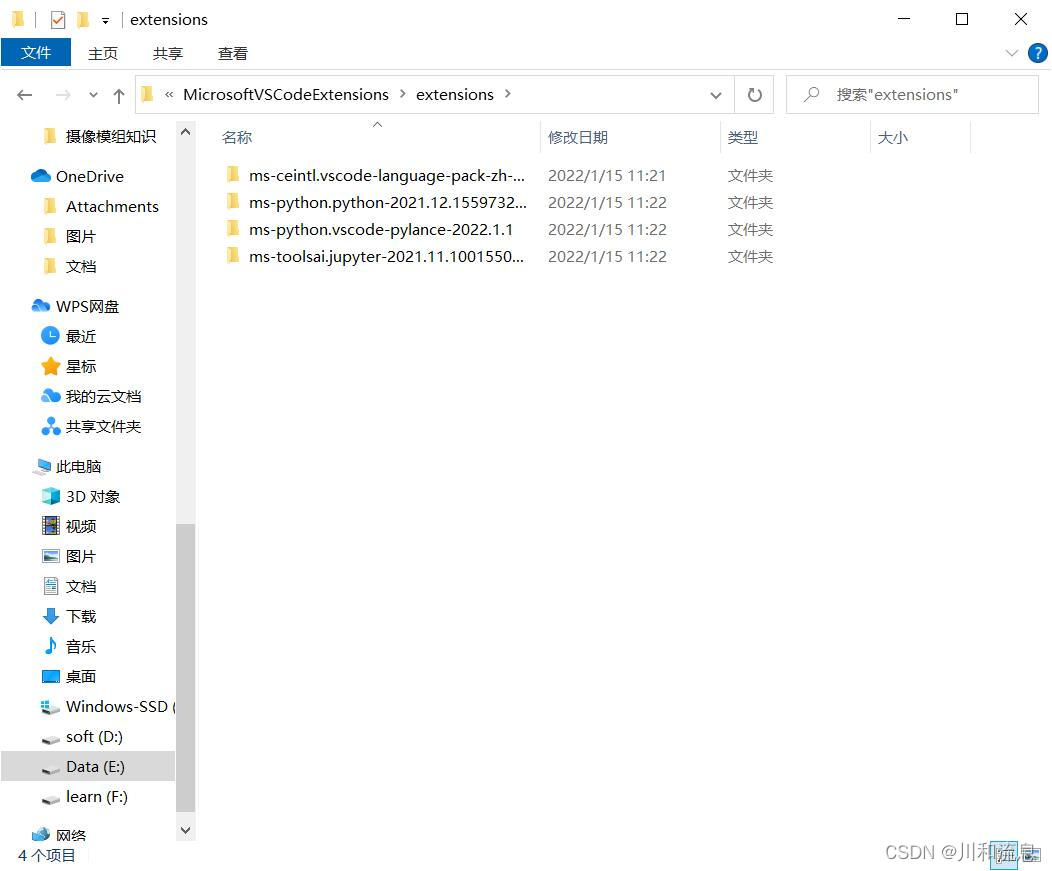
Task: Open 文档 folder under OneDrive
Action: [x=81, y=266]
